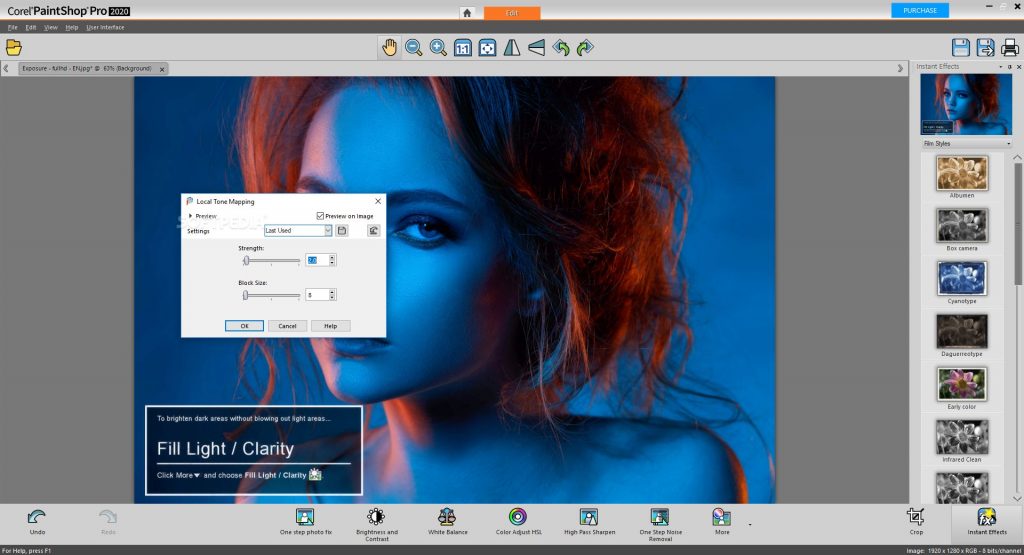Viewport: 1024px width, 555px height.
Task: Open the Film Styles category dropdown
Action: (966, 143)
